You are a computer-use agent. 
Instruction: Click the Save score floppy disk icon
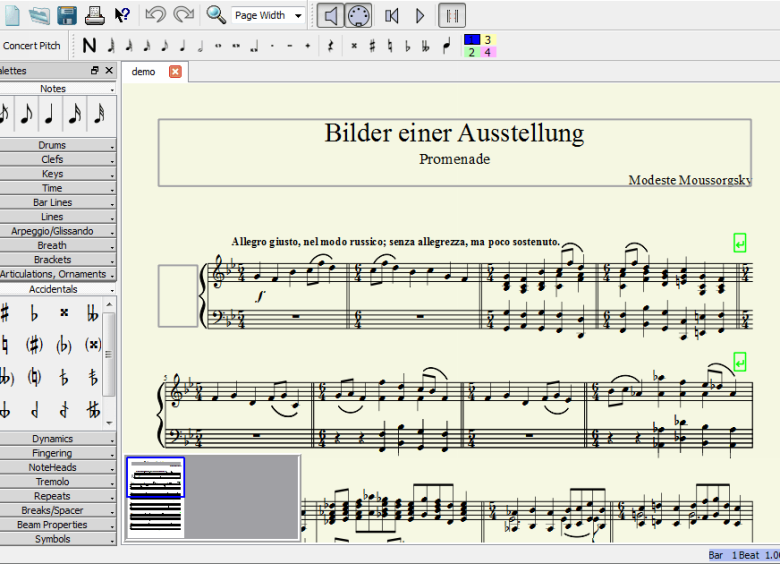[x=67, y=15]
